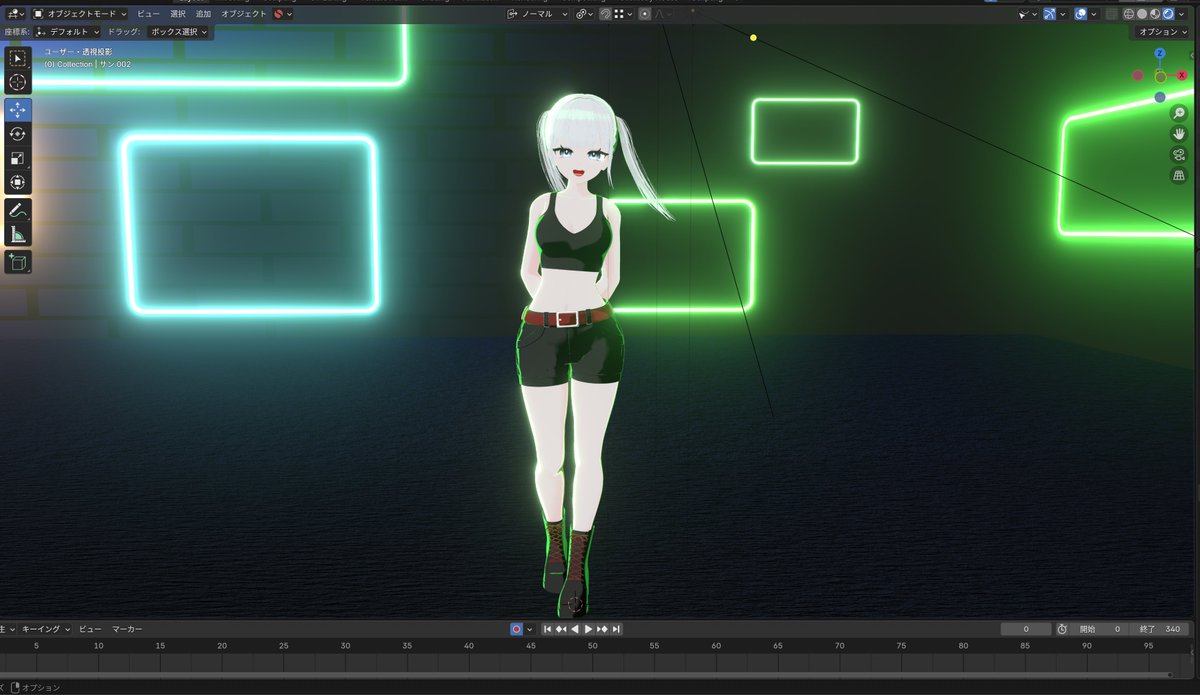Switch to wireframe shading mode

pos(1129,14)
